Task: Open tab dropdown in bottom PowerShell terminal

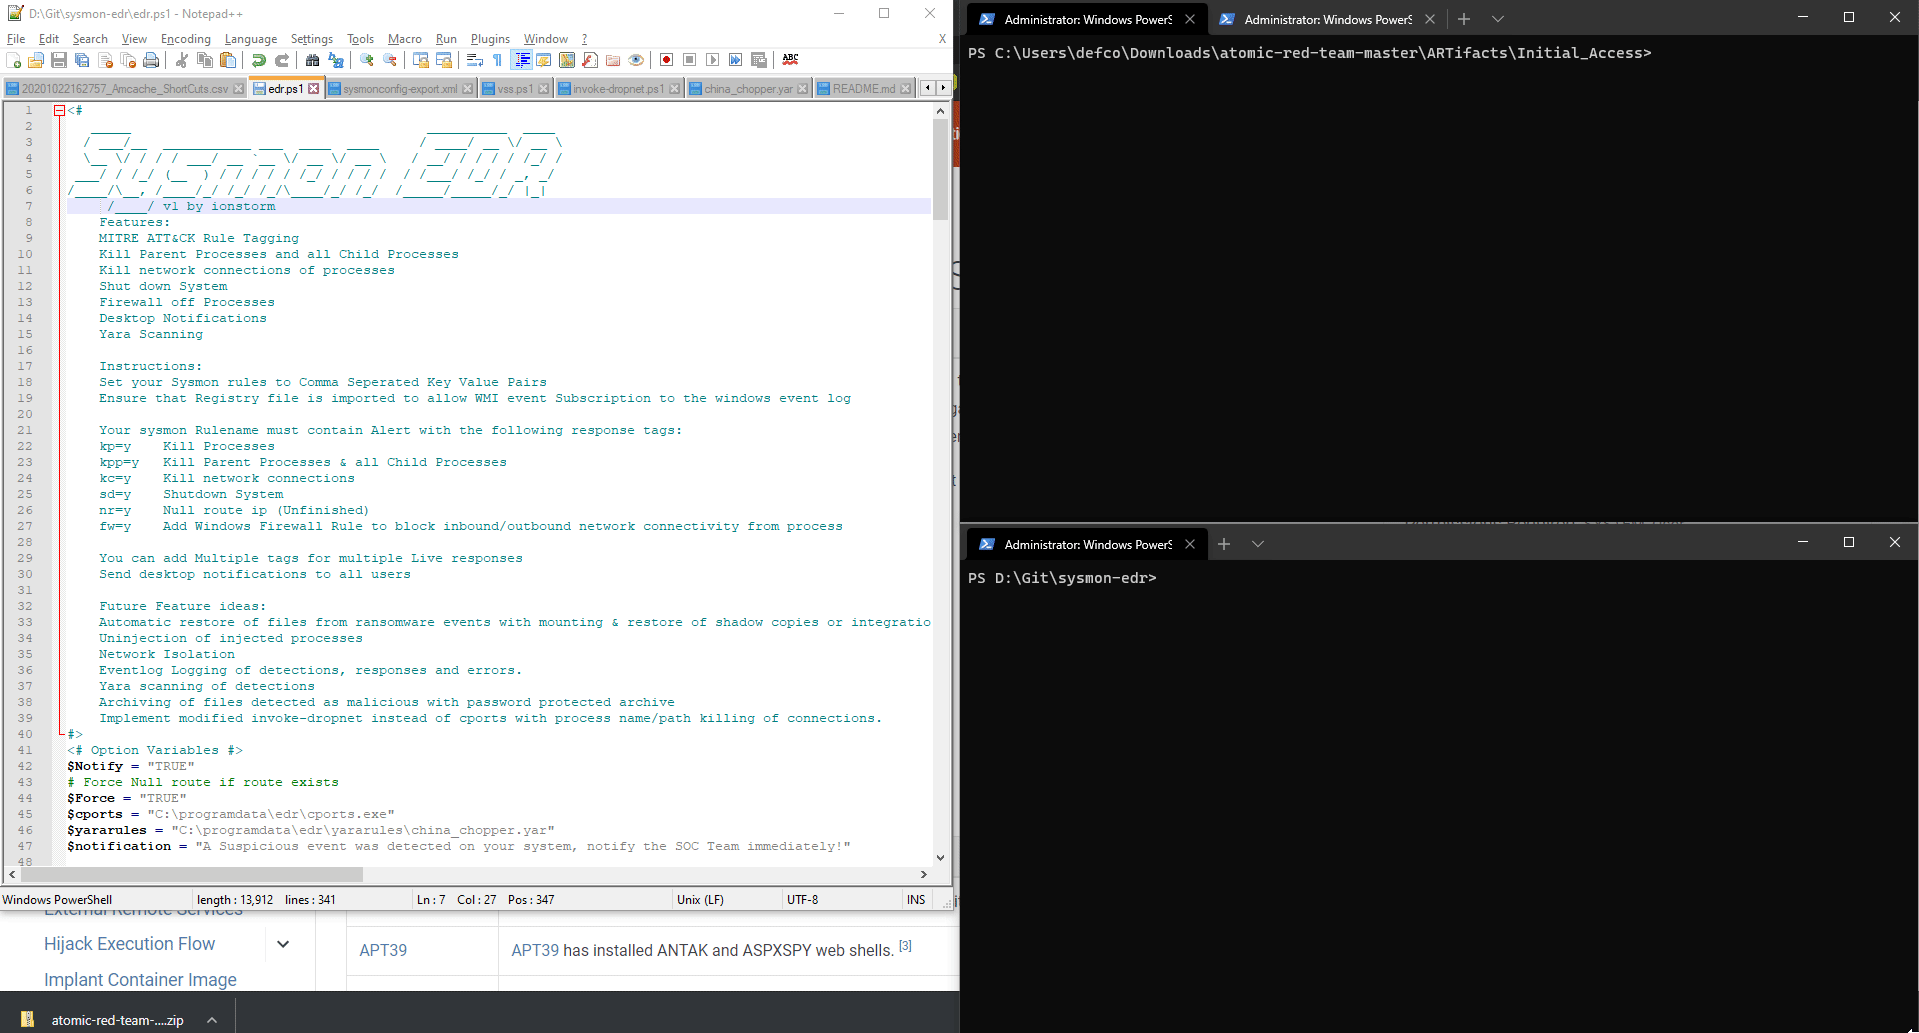Action: (1258, 544)
